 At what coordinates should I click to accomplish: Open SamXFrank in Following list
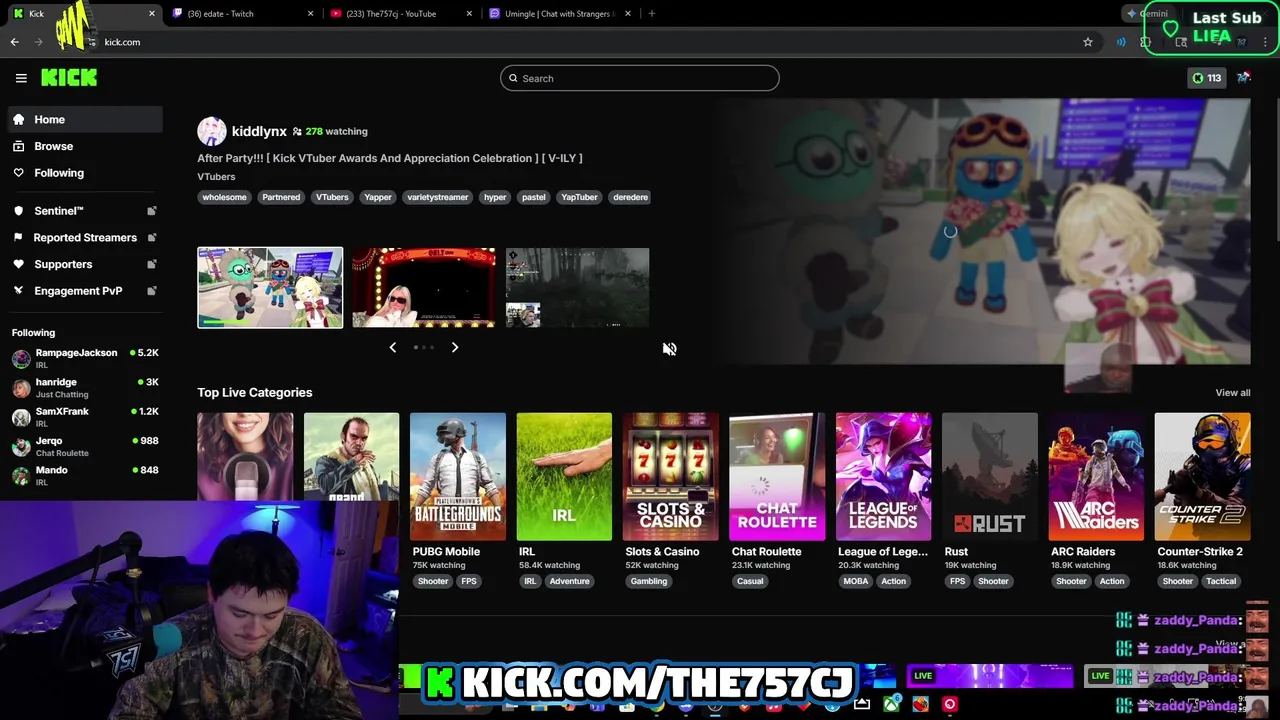click(84, 417)
